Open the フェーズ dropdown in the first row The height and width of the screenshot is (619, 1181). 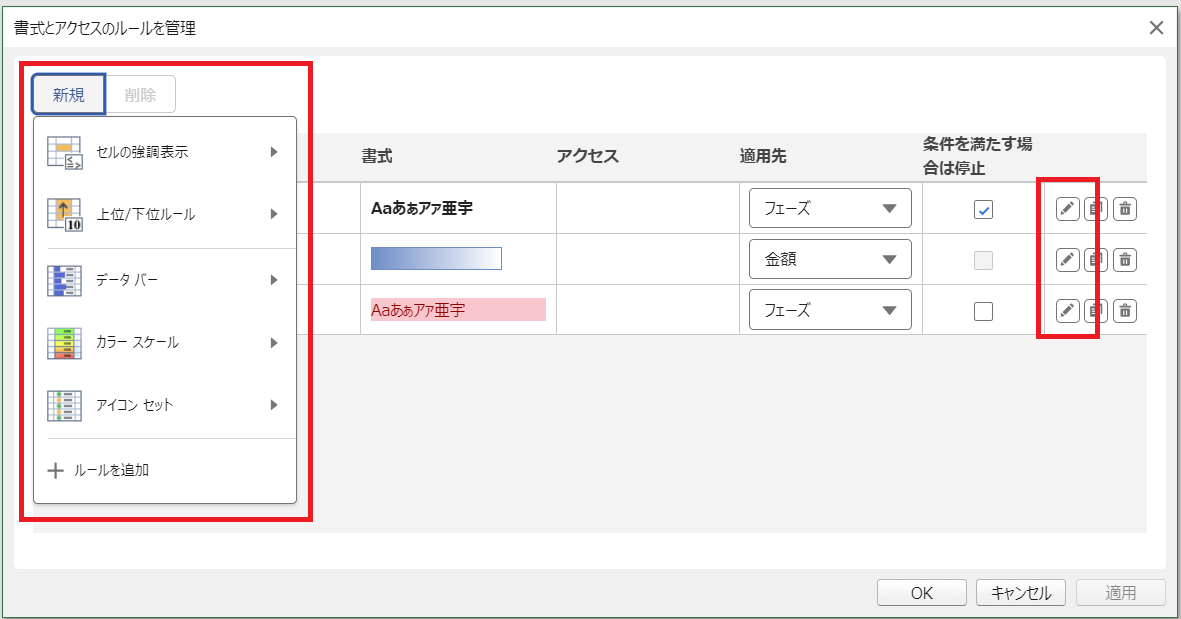pyautogui.click(x=830, y=209)
